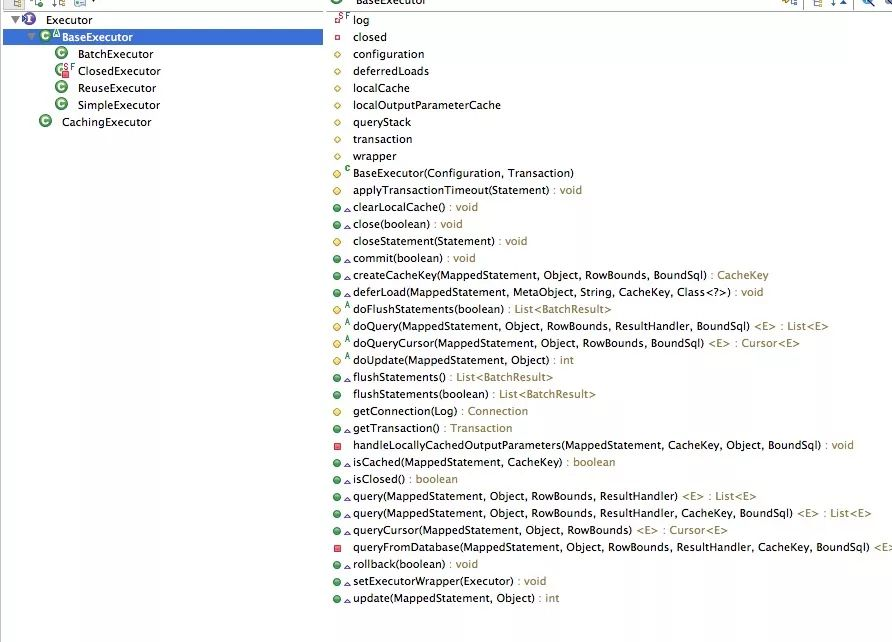892x642 pixels.
Task: Click the abstract method icon beside doFlushStatements
Action: pyautogui.click(x=337, y=310)
